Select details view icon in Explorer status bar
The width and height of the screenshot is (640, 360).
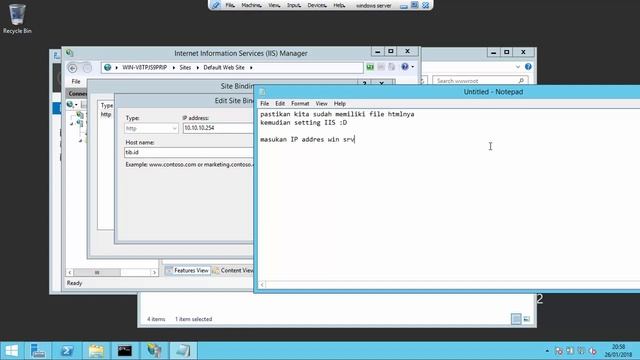click(x=516, y=319)
